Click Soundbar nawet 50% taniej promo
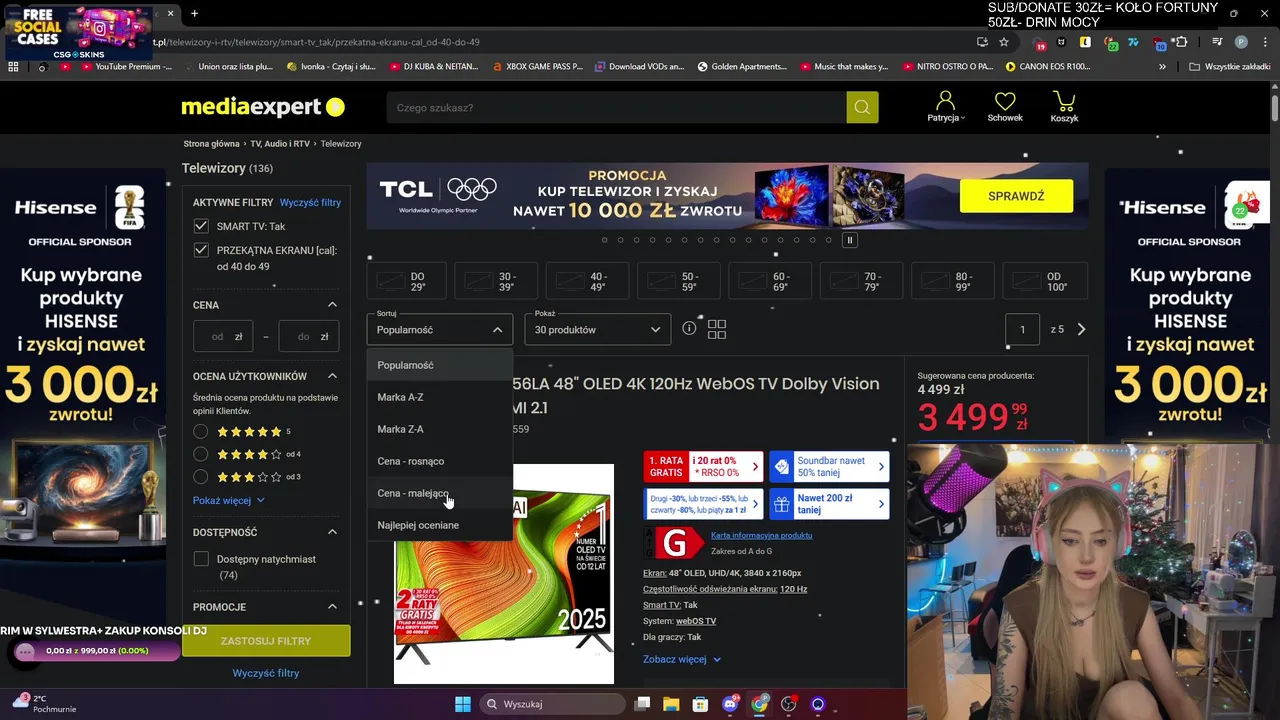This screenshot has height=720, width=1280. coord(829,467)
